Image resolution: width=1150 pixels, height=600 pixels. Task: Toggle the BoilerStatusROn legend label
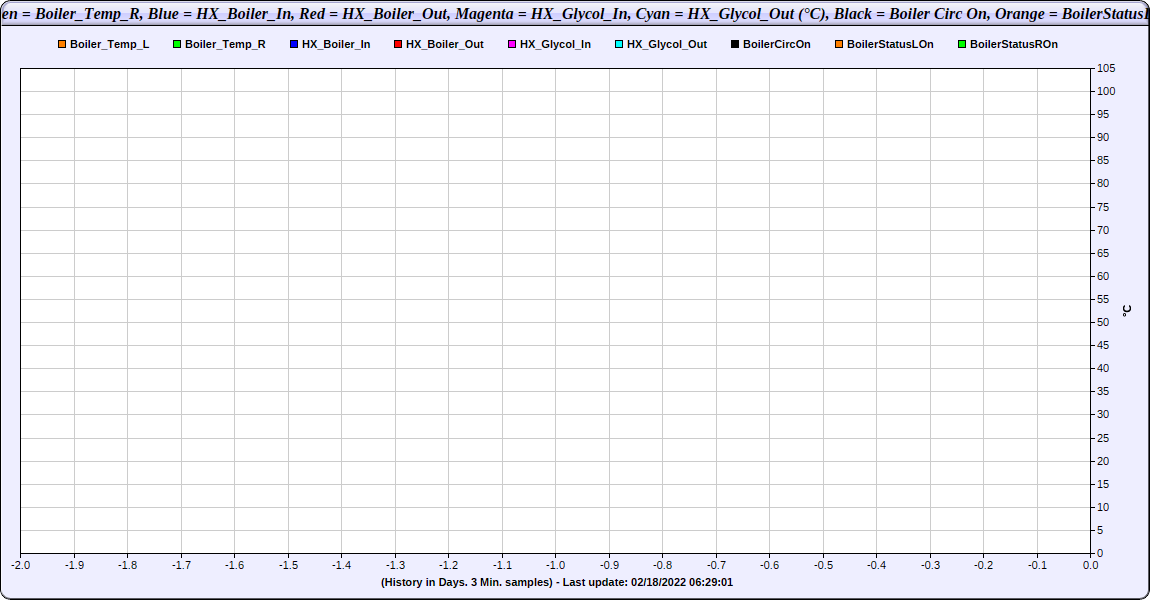tap(1014, 44)
